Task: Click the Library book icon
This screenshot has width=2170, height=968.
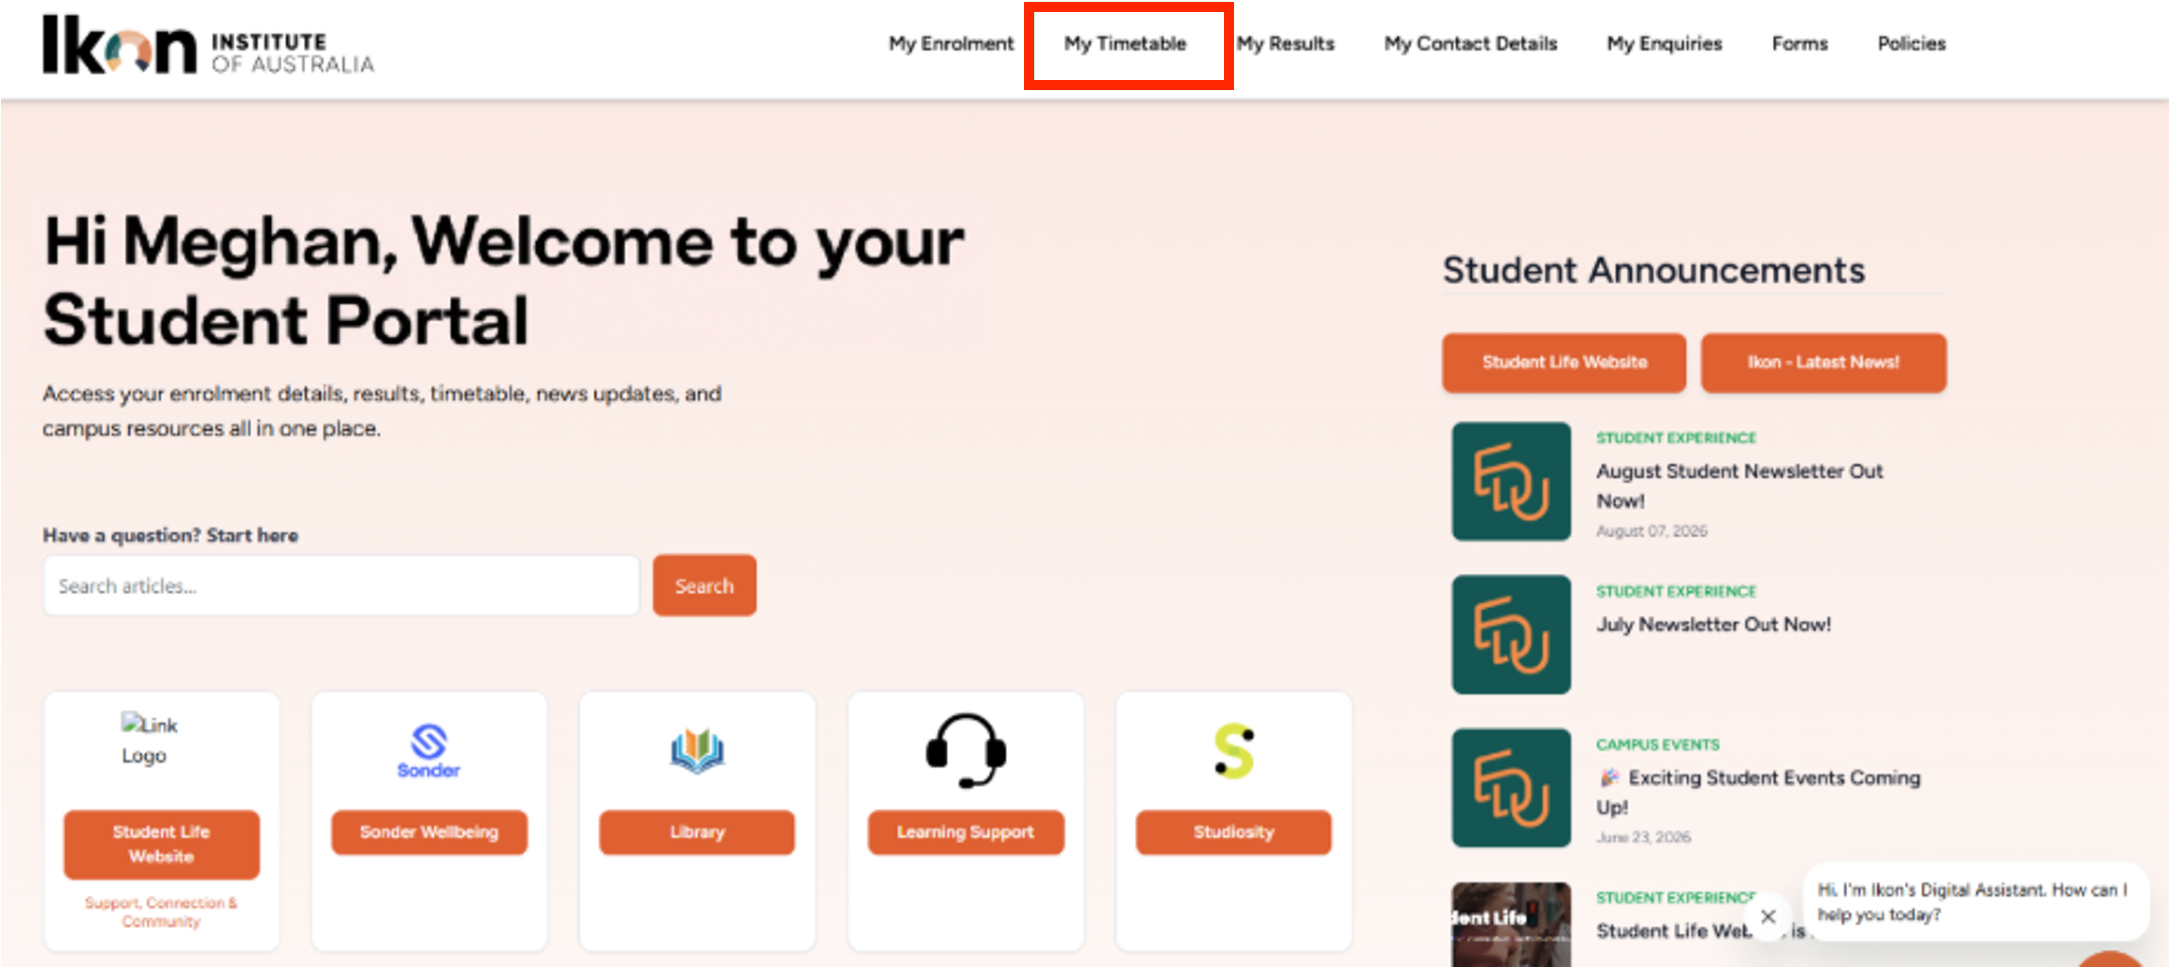Action: (697, 751)
